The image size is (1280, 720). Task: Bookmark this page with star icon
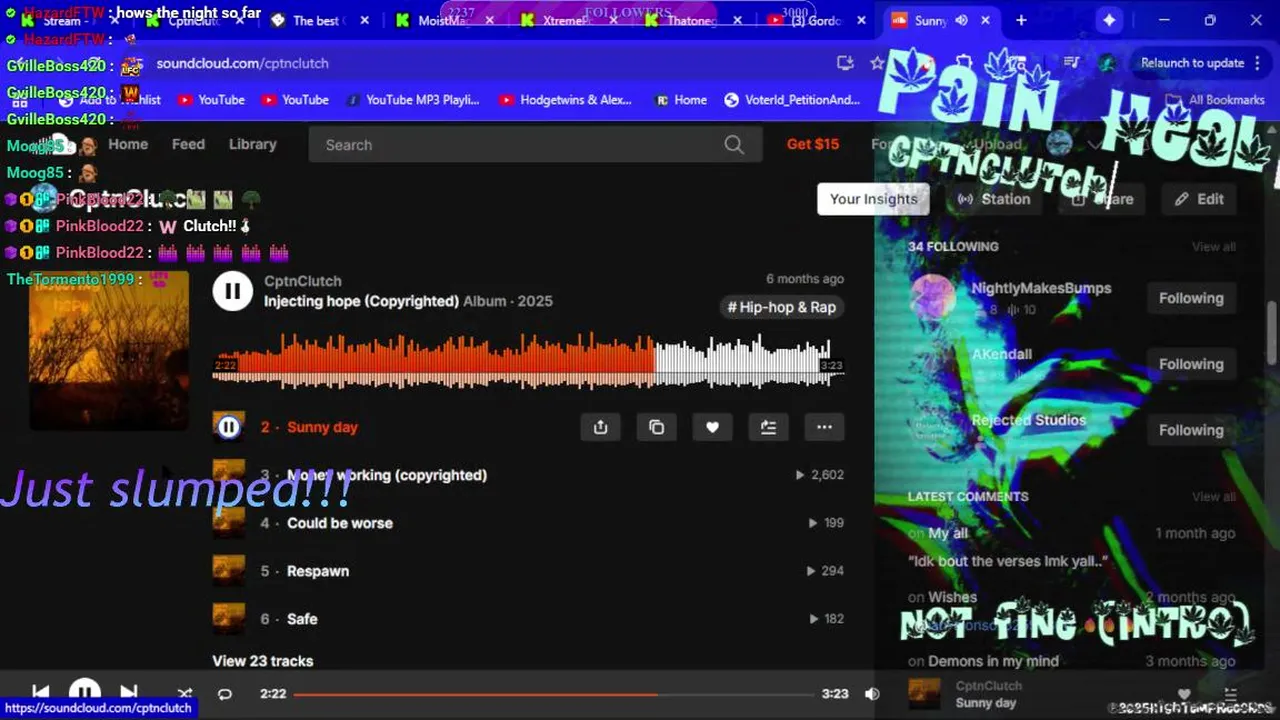click(x=877, y=63)
